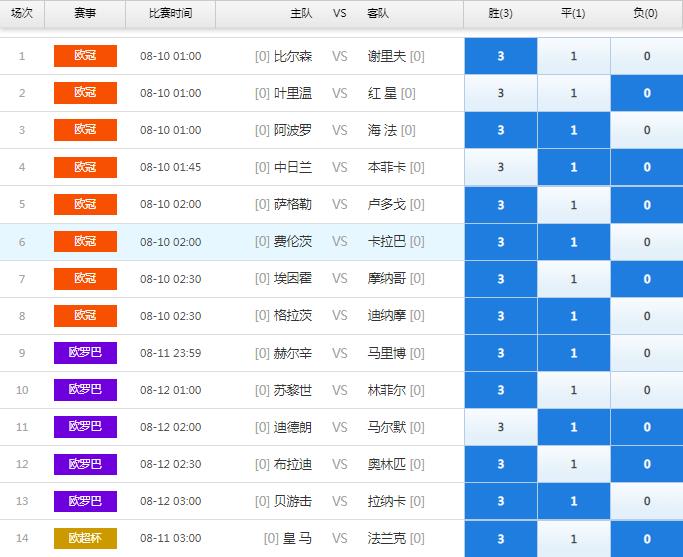This screenshot has width=683, height=557.
Task: Click match time 08-10 01:45
Action: point(171,167)
